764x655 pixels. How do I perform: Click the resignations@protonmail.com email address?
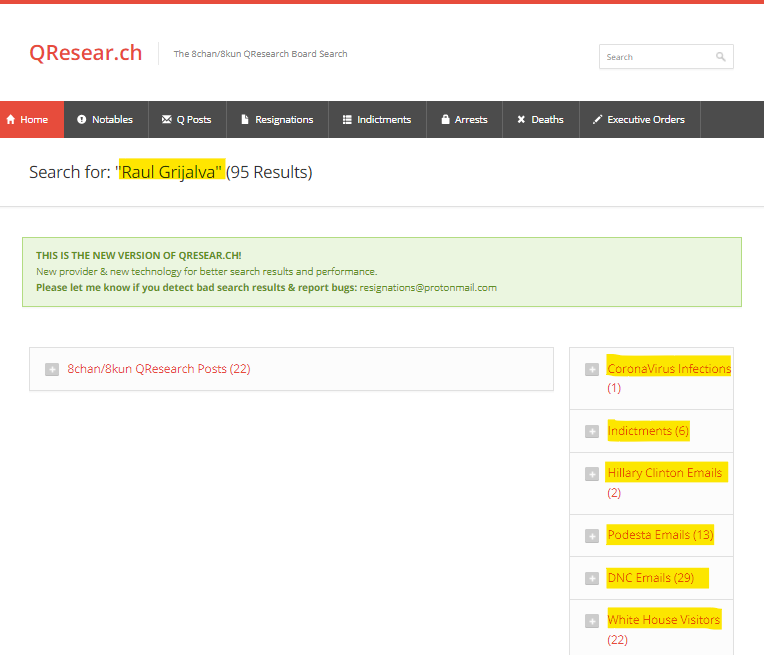428,288
